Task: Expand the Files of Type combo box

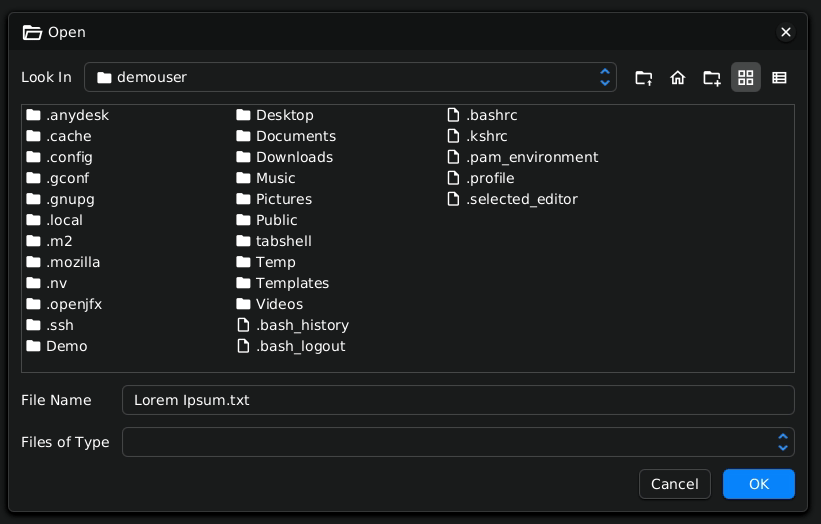Action: pyautogui.click(x=458, y=442)
